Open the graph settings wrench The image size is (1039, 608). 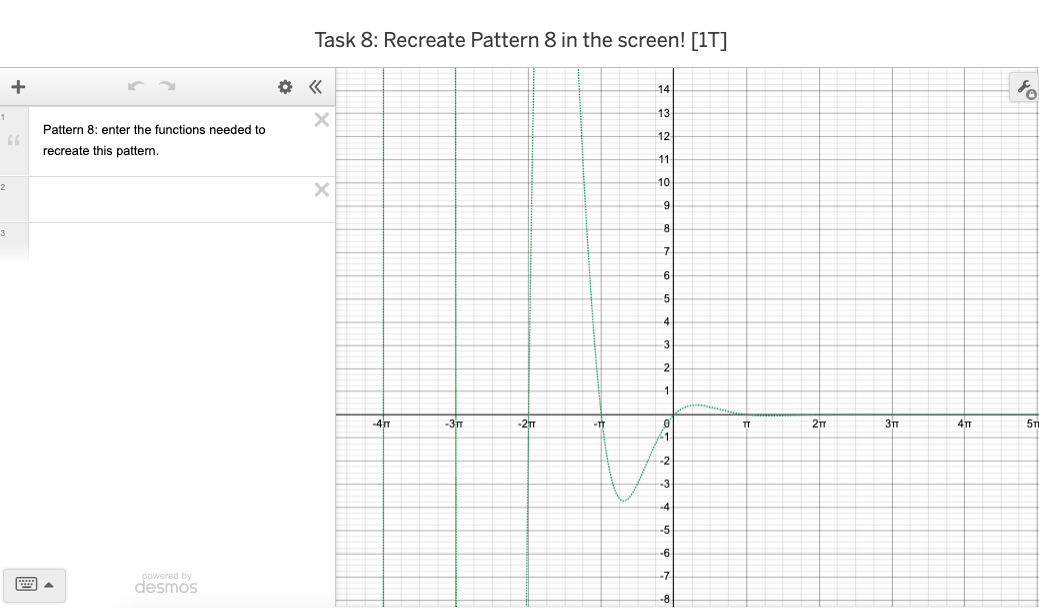[1026, 88]
